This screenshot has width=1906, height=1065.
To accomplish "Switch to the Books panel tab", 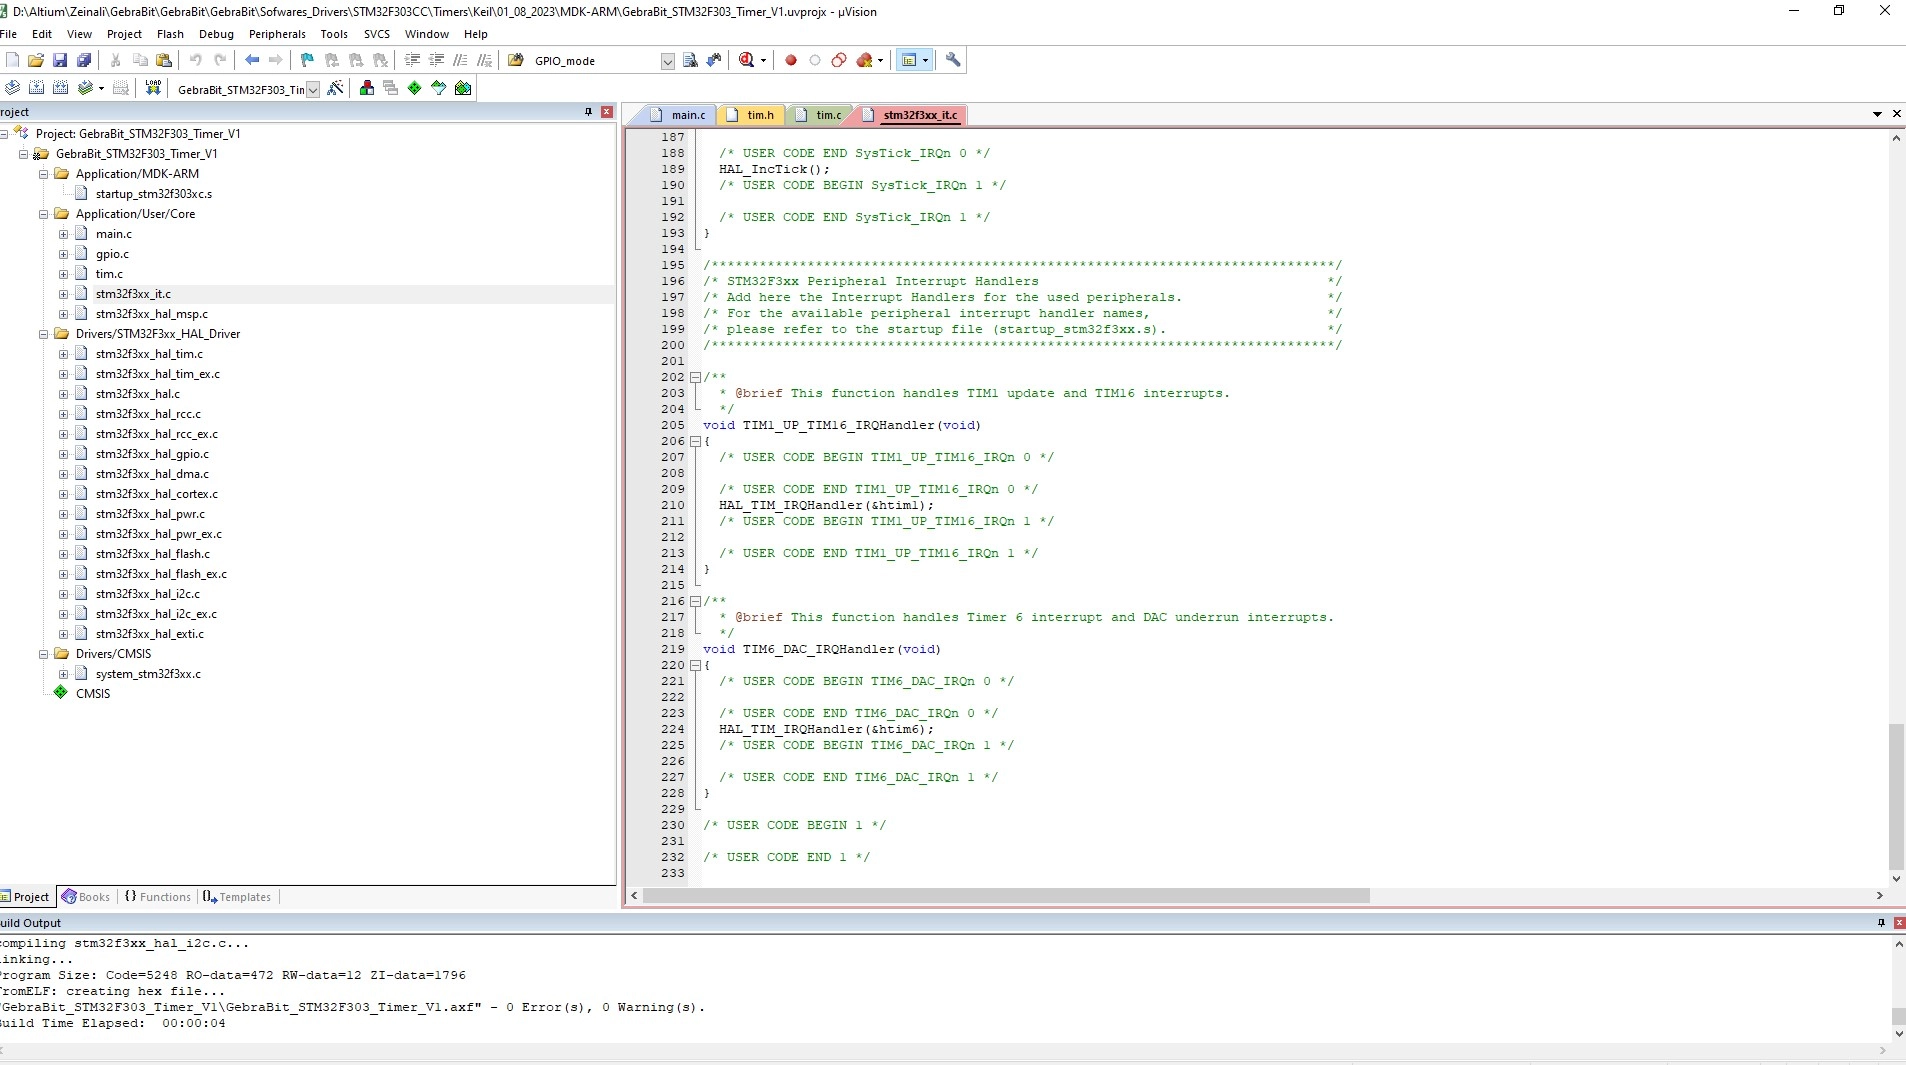I will pyautogui.click(x=86, y=897).
